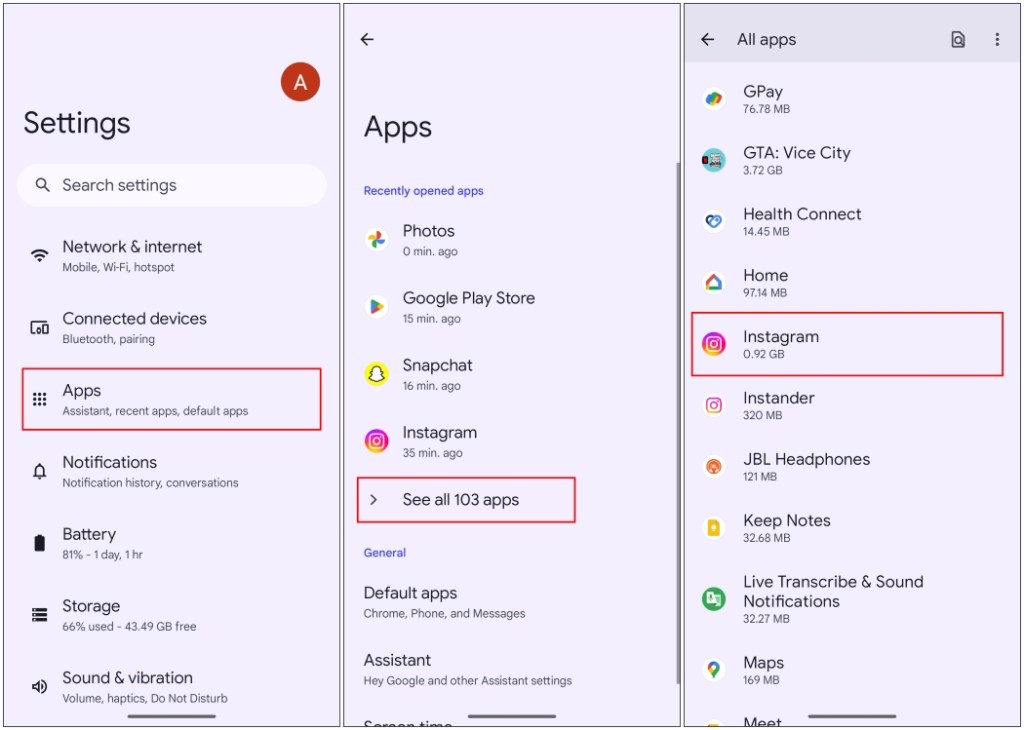Open Live Transcribe & Sound Notifications

tap(852, 599)
